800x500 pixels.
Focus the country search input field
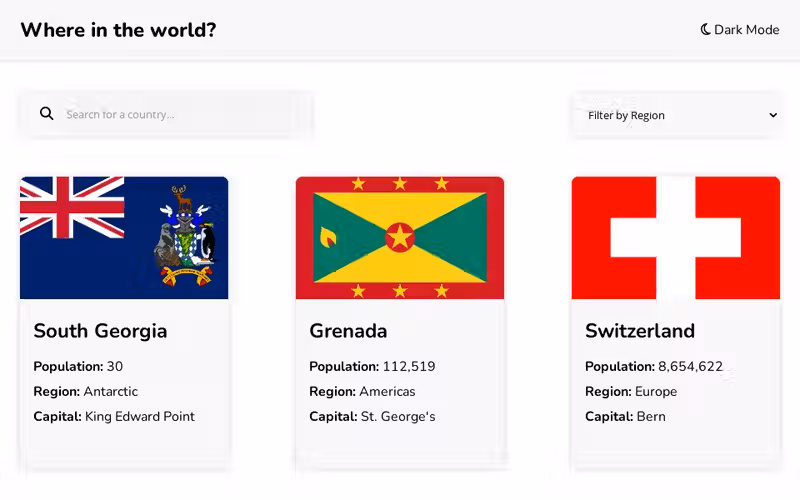[x=180, y=114]
